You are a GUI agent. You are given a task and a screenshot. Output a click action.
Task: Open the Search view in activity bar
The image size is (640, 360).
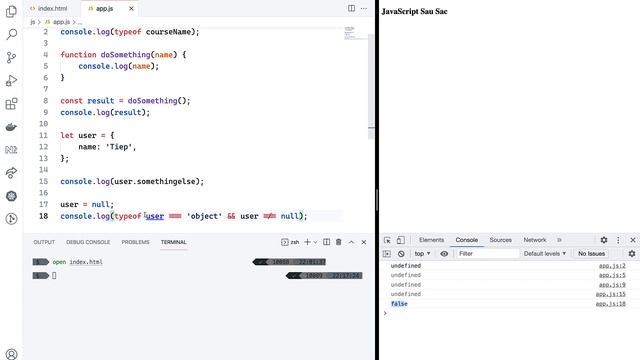11,34
